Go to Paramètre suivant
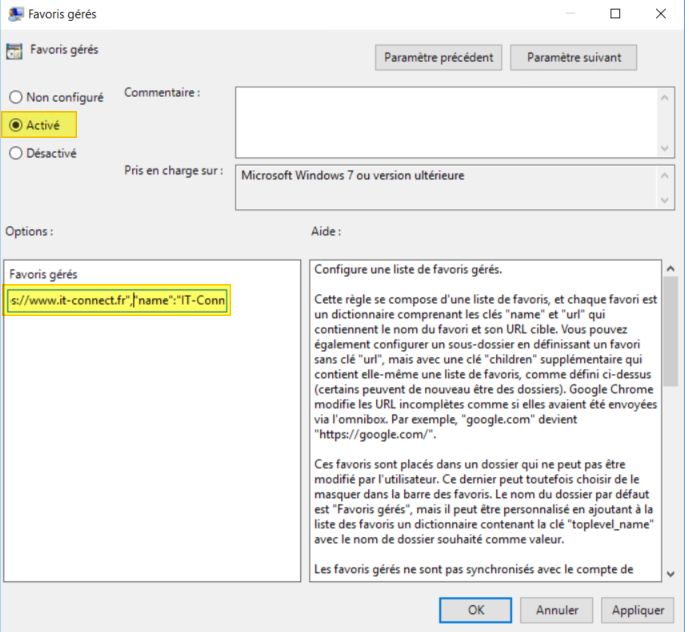This screenshot has width=685, height=632. 573,58
